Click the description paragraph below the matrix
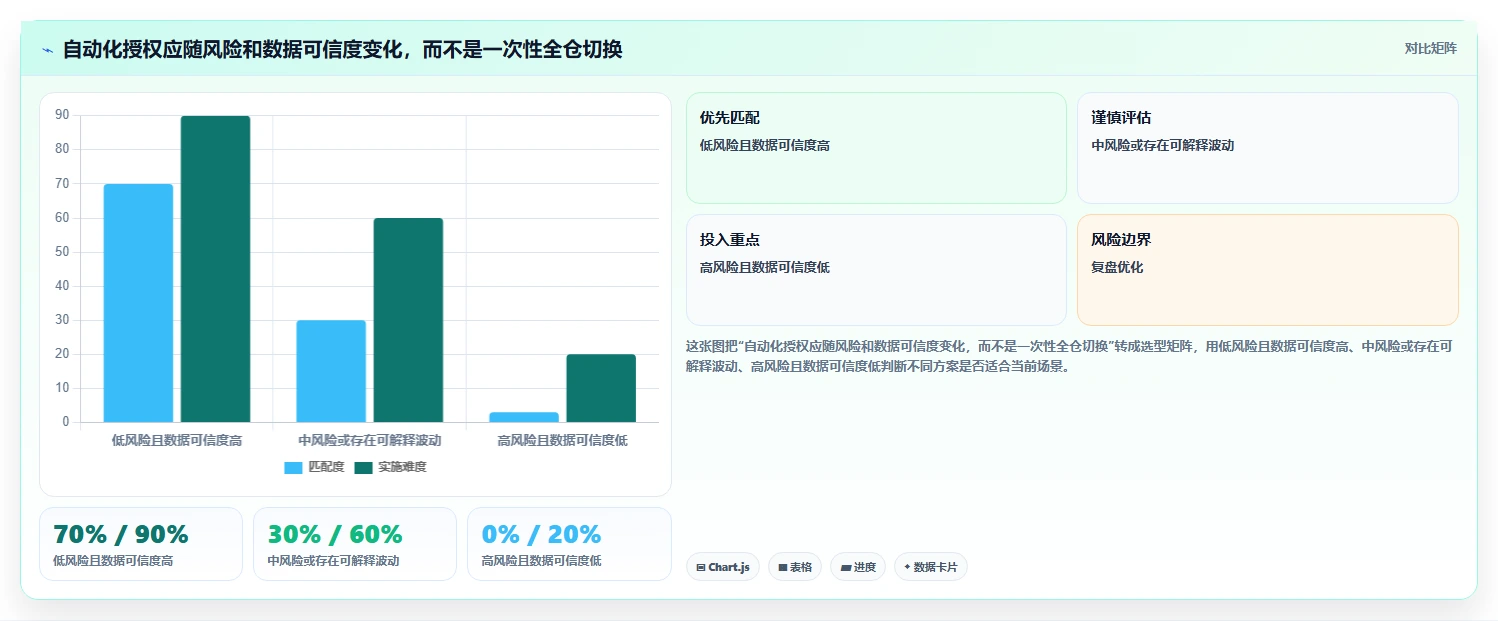The height and width of the screenshot is (621, 1498). click(x=1070, y=356)
